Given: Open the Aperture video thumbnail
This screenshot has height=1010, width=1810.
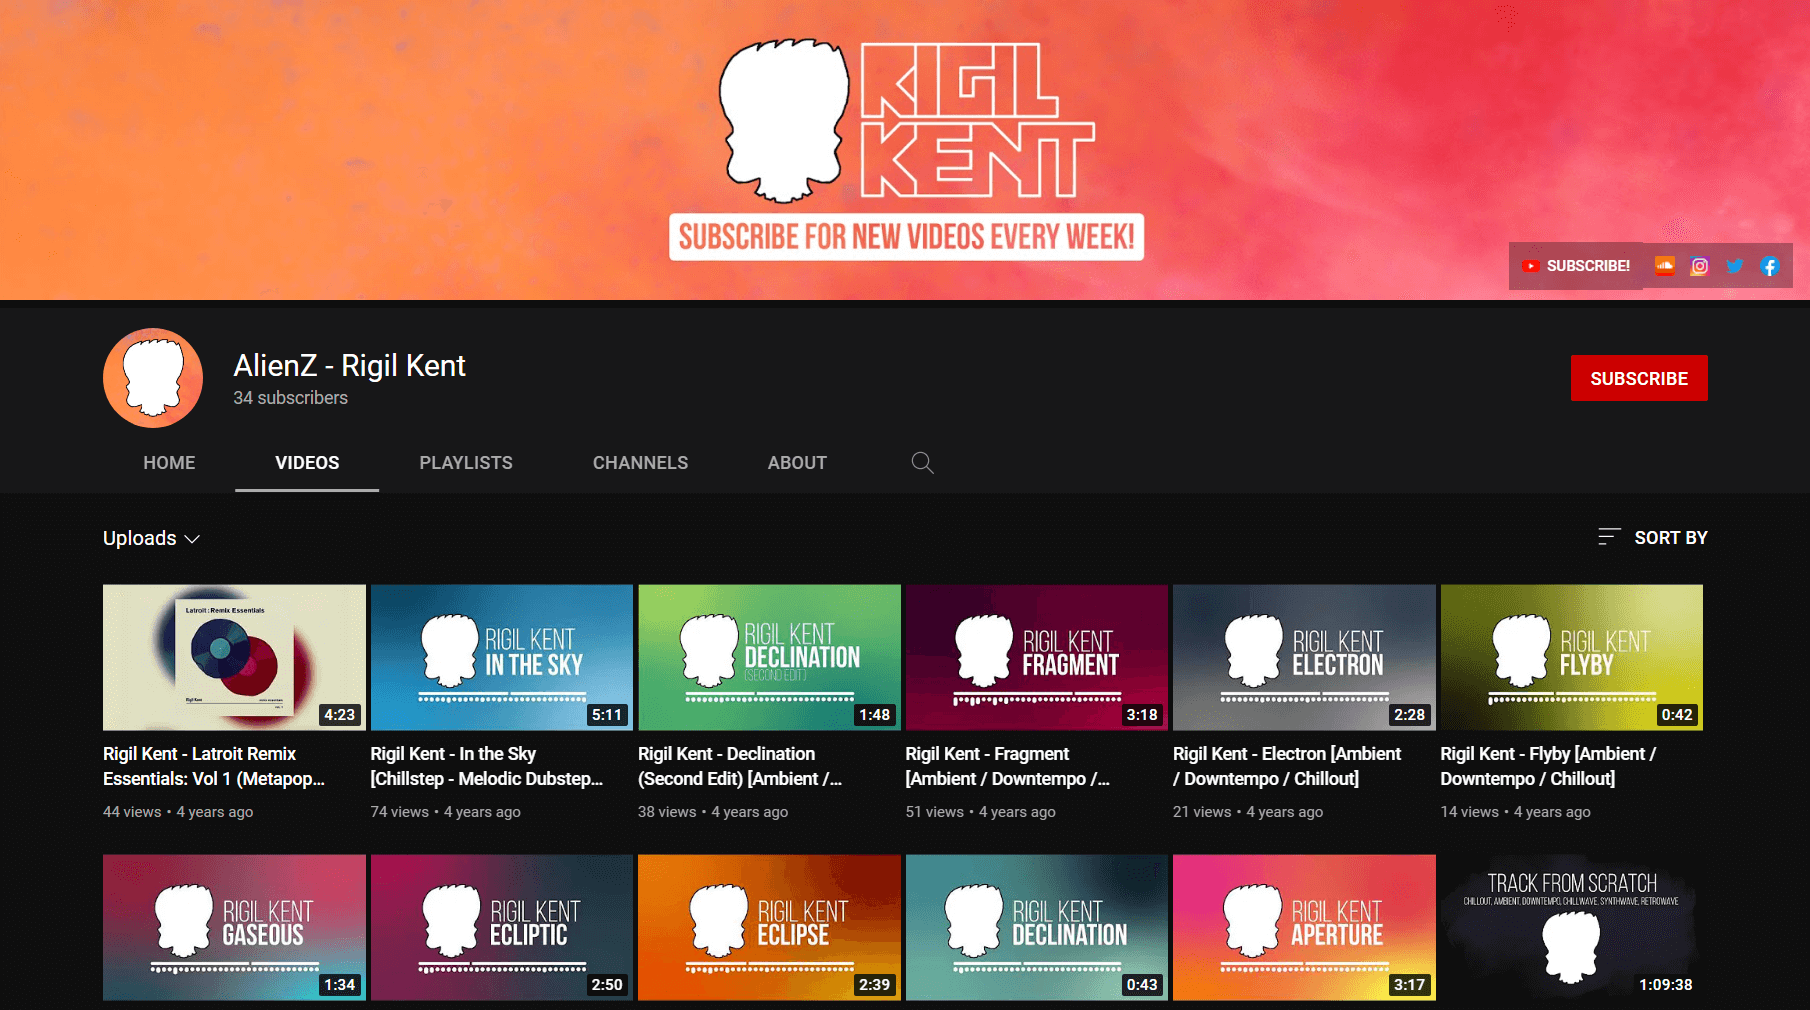Looking at the screenshot, I should (x=1304, y=927).
